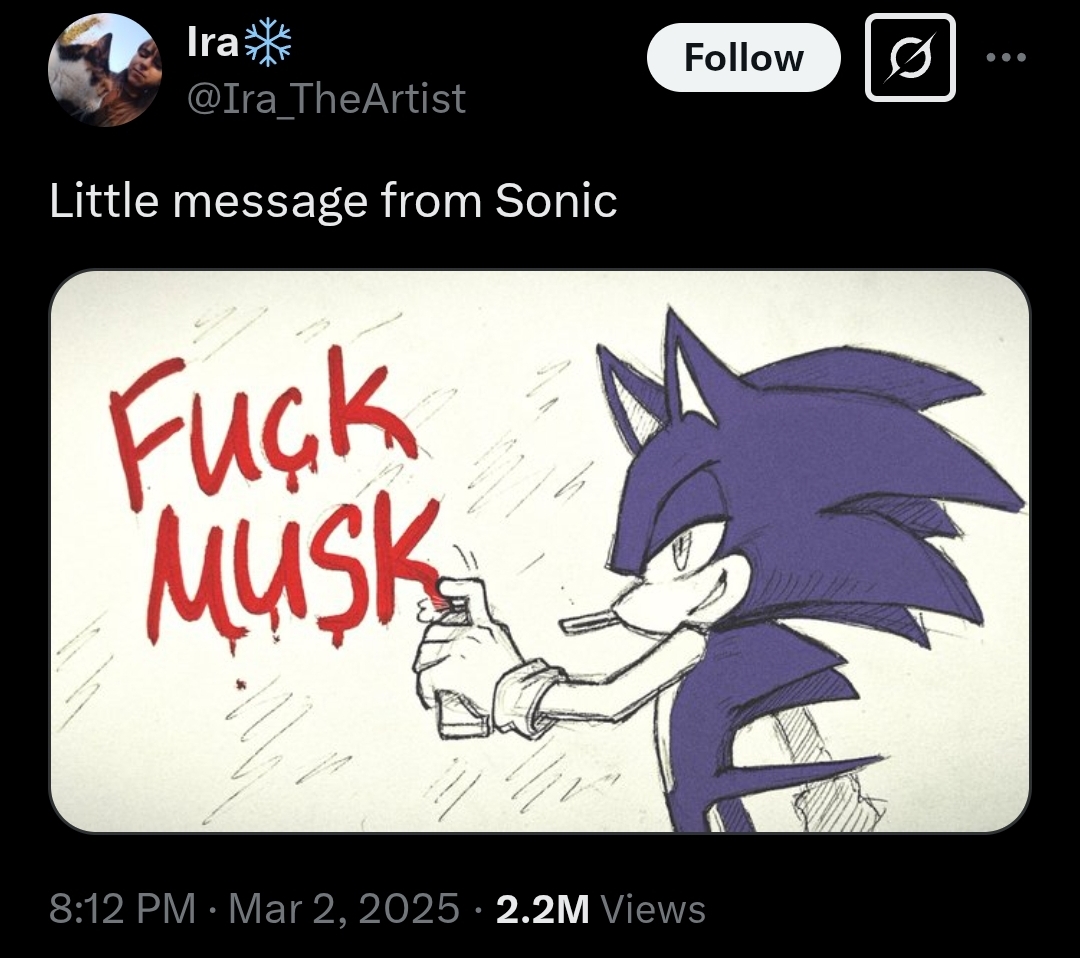Screen dimensions: 1080x958
Task: Open the @Ira_TheArtist handle link
Action: [x=326, y=98]
